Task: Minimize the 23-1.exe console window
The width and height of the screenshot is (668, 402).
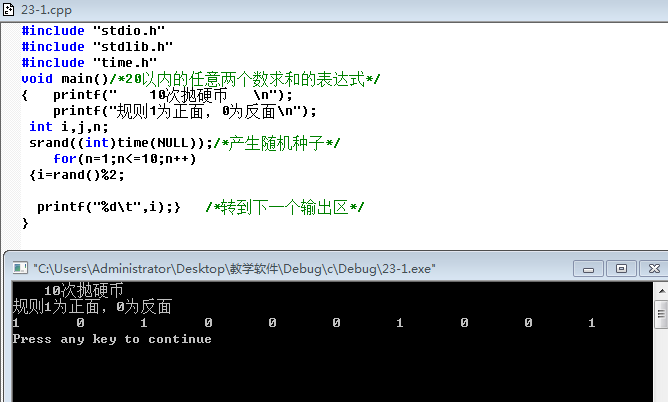Action: coord(588,269)
